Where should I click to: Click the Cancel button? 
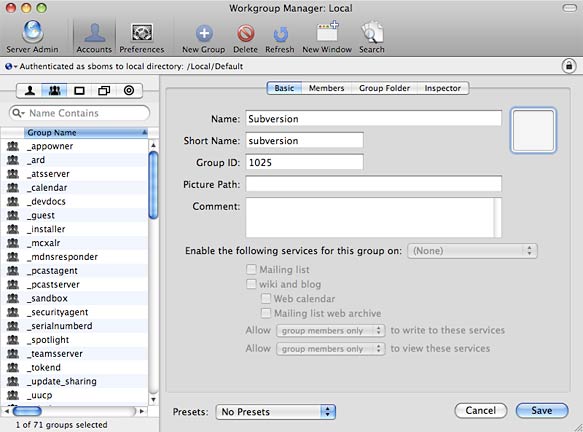481,410
